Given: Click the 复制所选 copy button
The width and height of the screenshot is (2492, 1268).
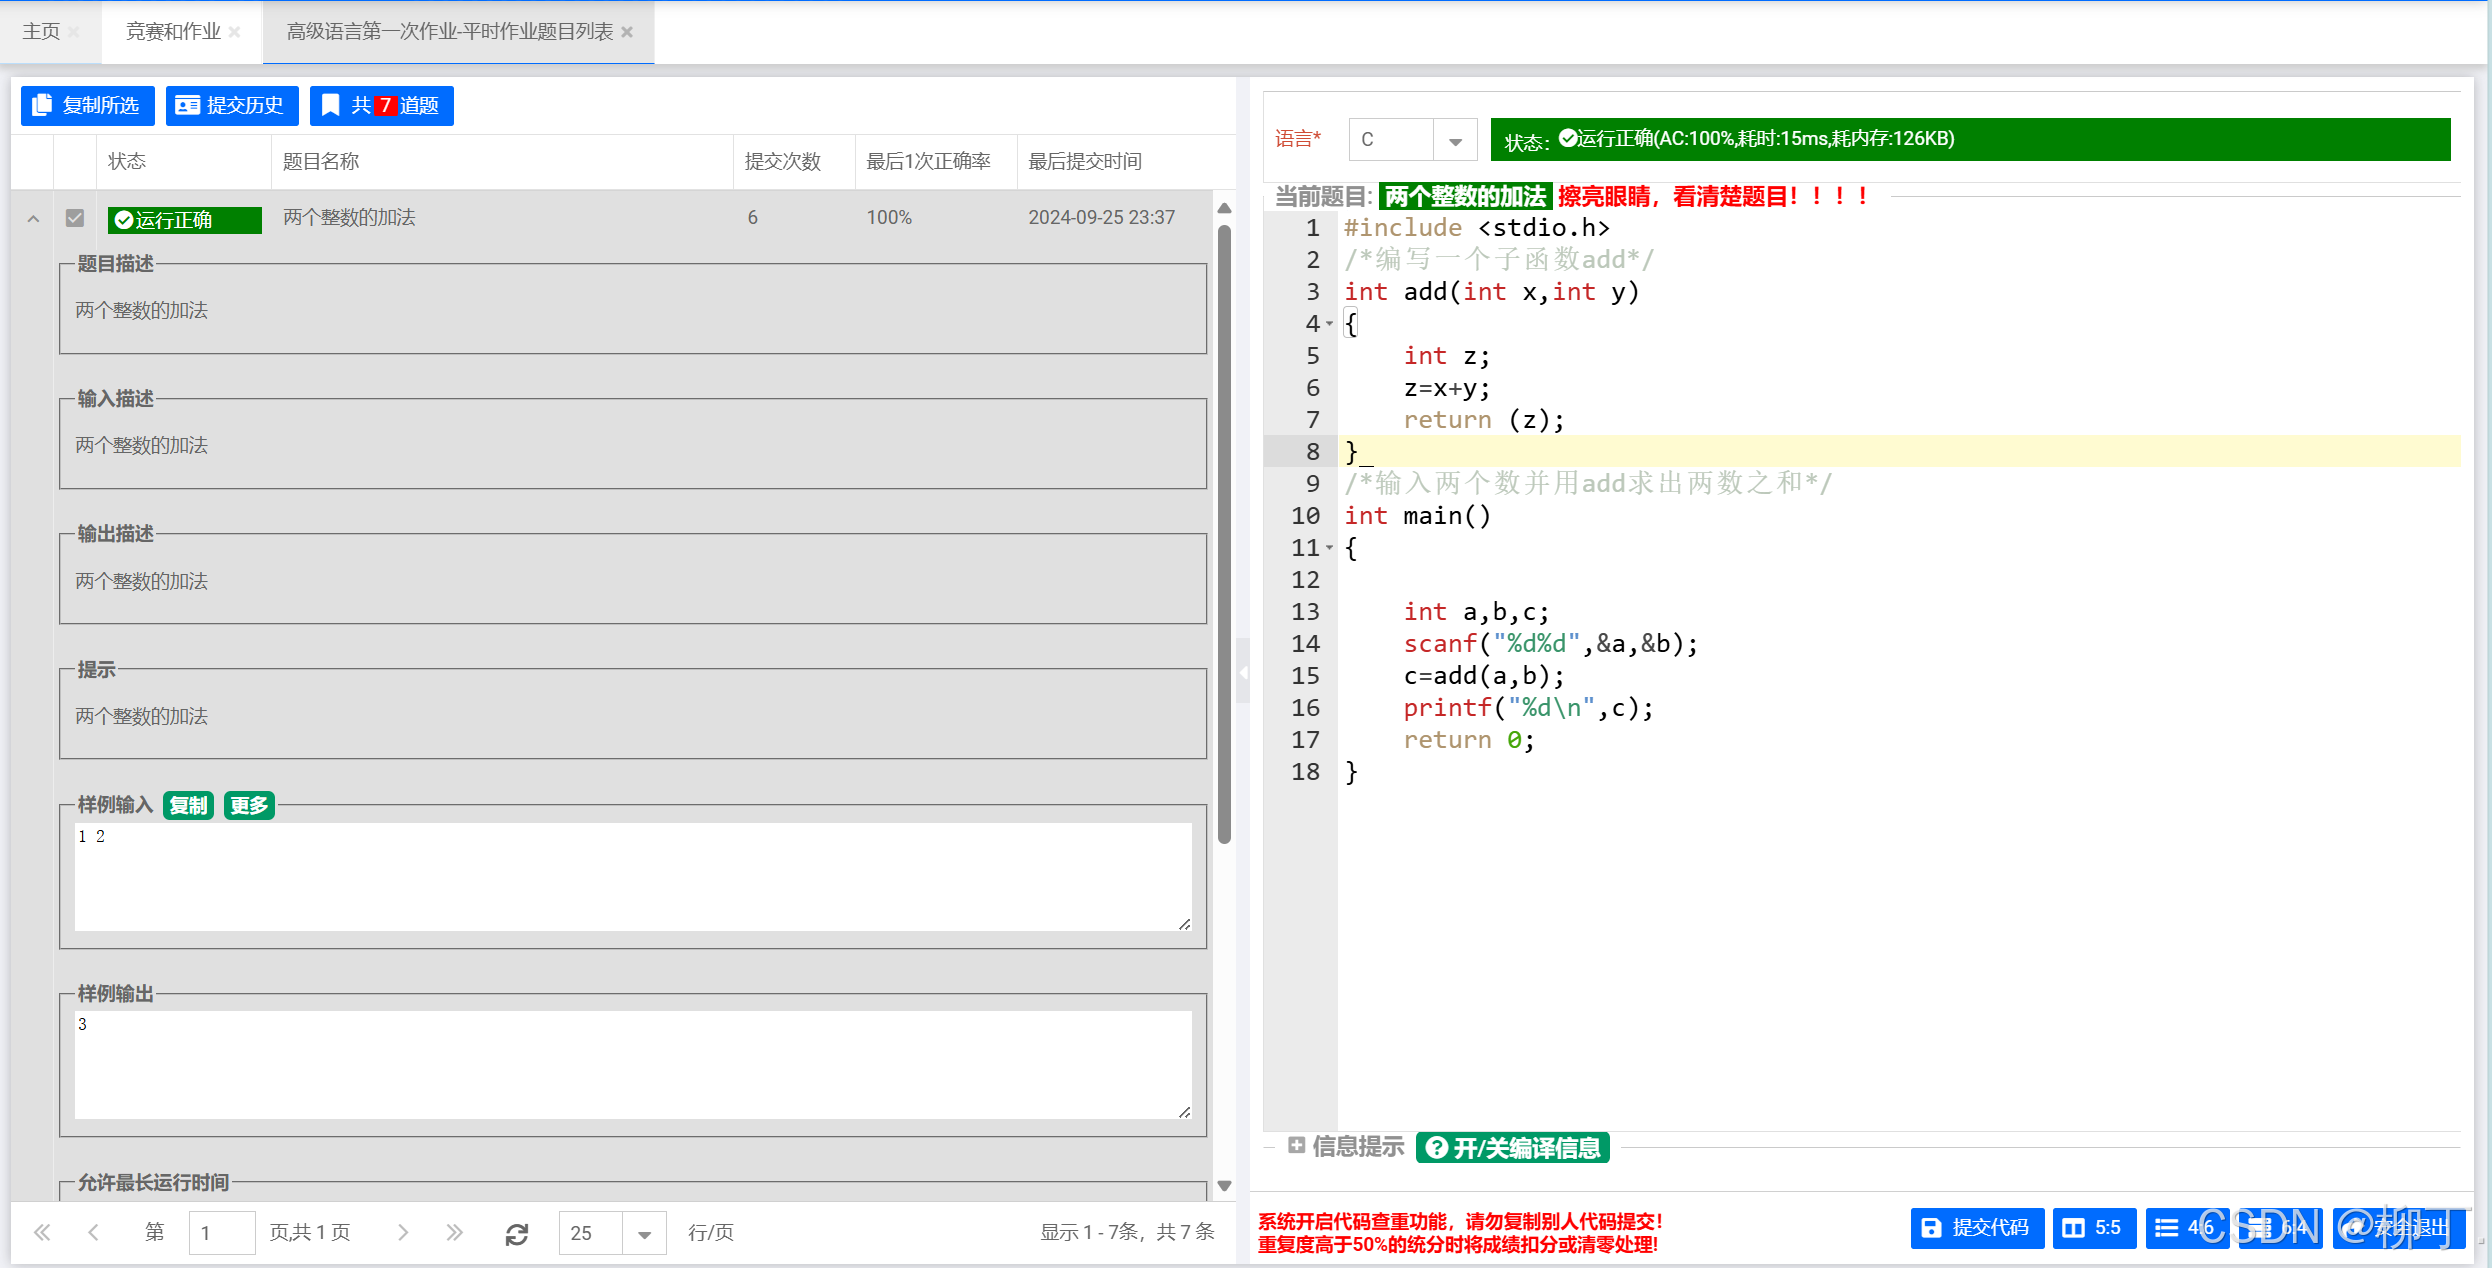Looking at the screenshot, I should 87,106.
